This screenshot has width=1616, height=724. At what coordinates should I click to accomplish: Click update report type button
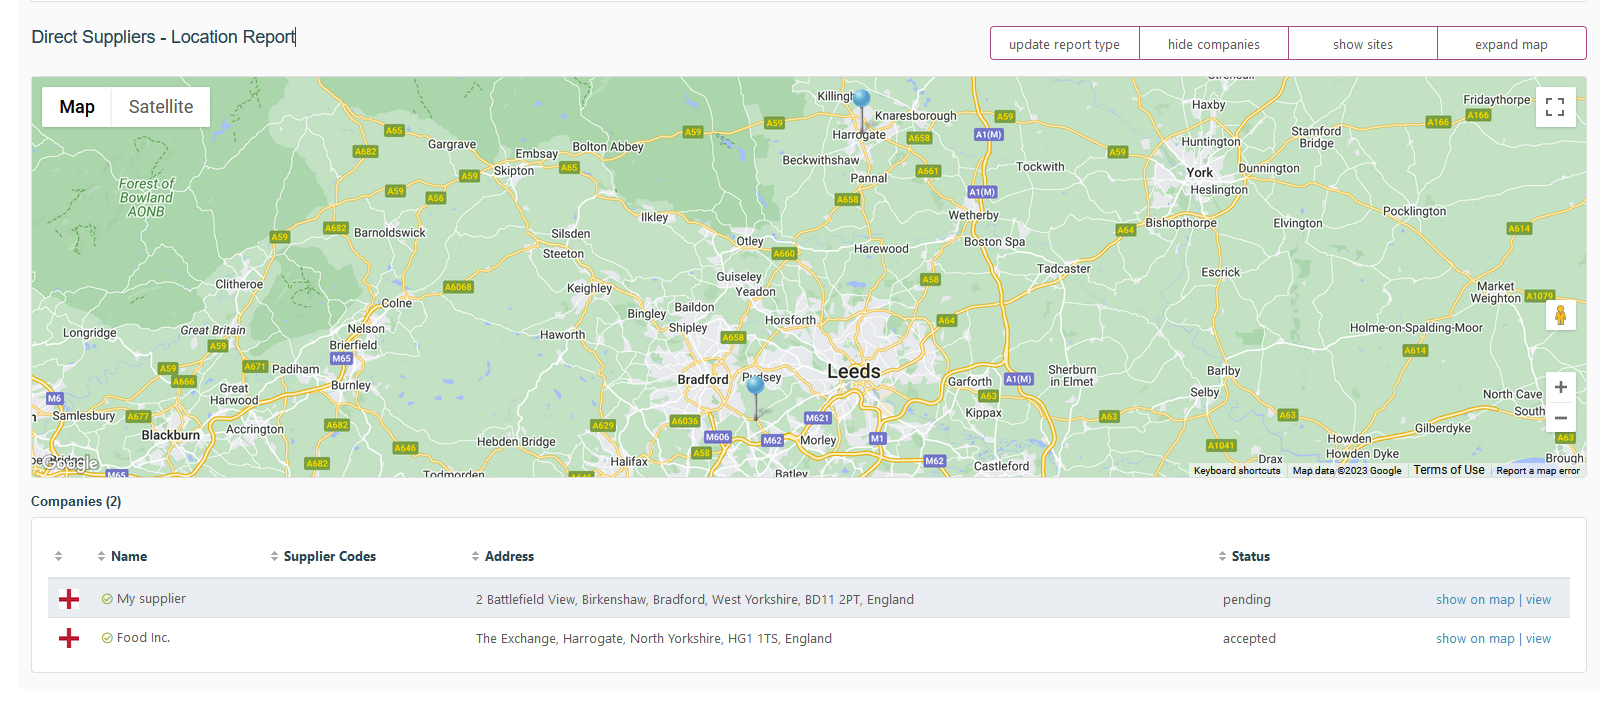pyautogui.click(x=1064, y=44)
